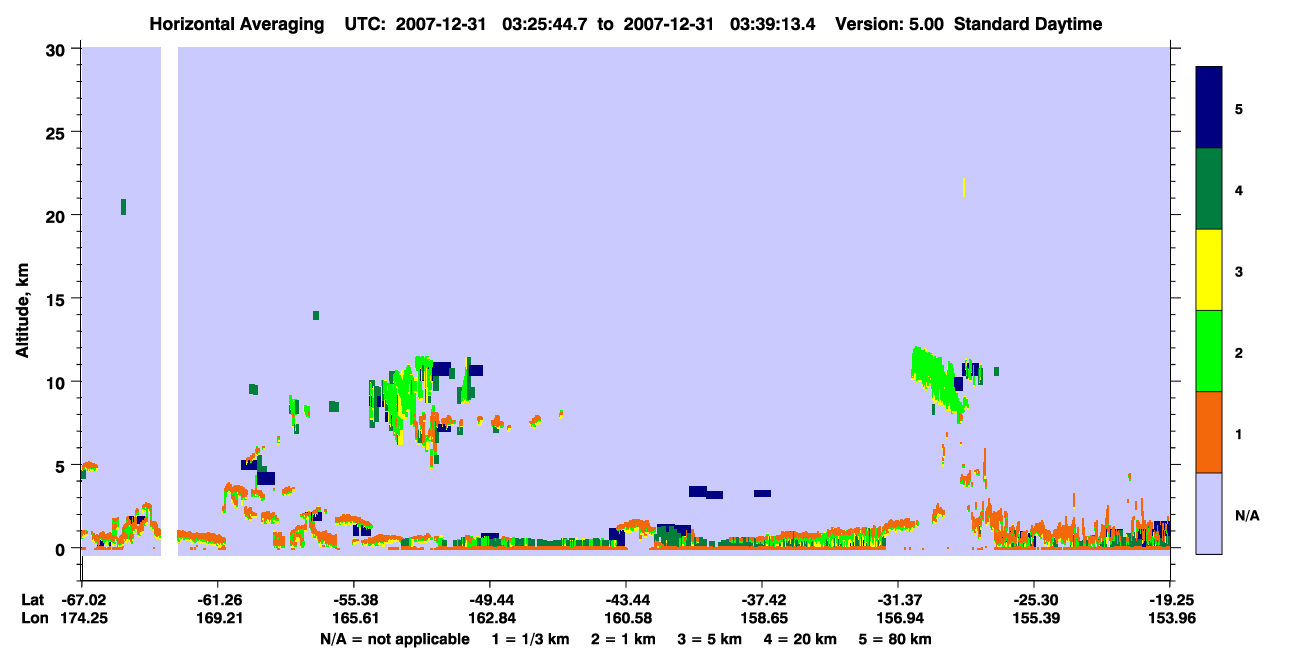
Task: Click the y-axis tick label '20'
Action: (x=58, y=215)
